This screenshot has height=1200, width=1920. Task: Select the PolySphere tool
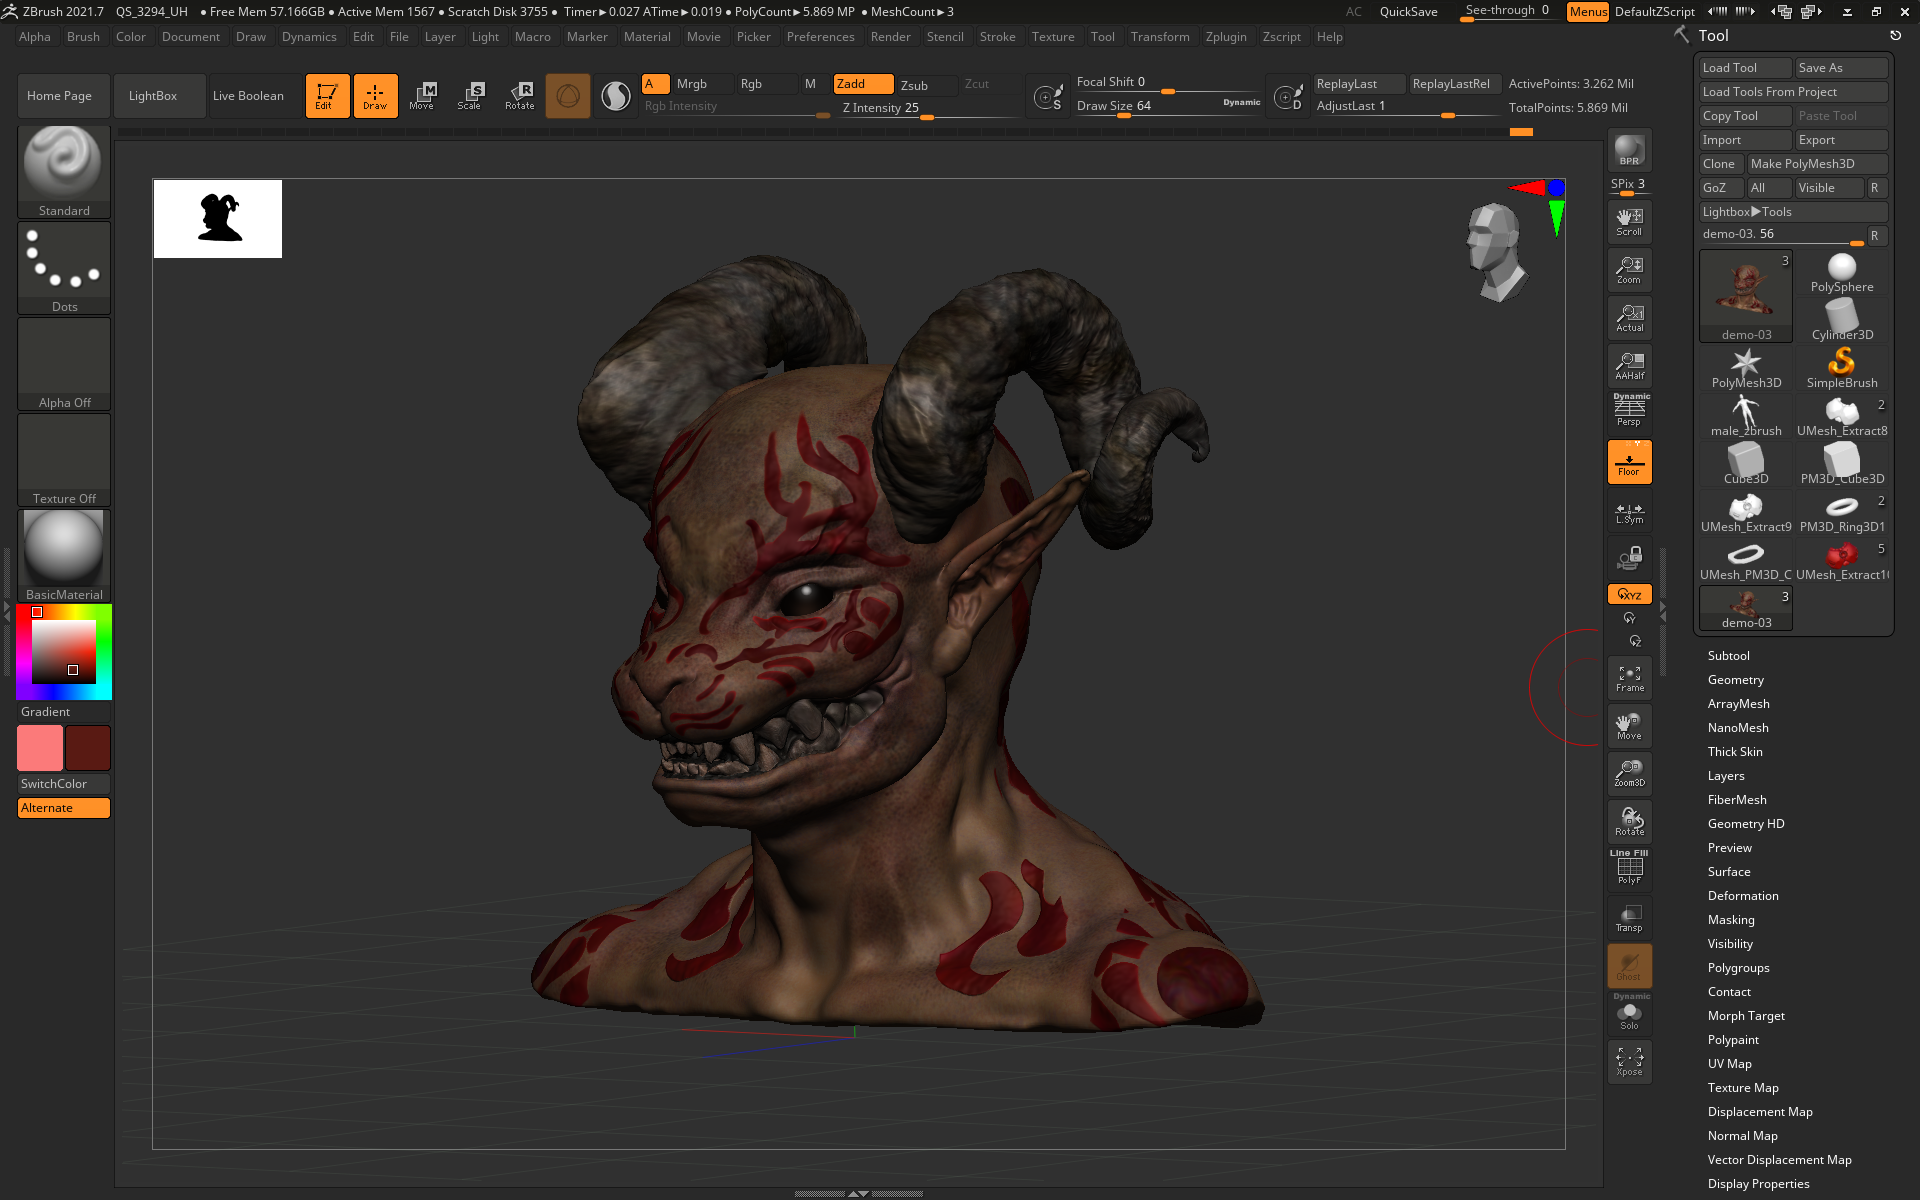click(1842, 273)
